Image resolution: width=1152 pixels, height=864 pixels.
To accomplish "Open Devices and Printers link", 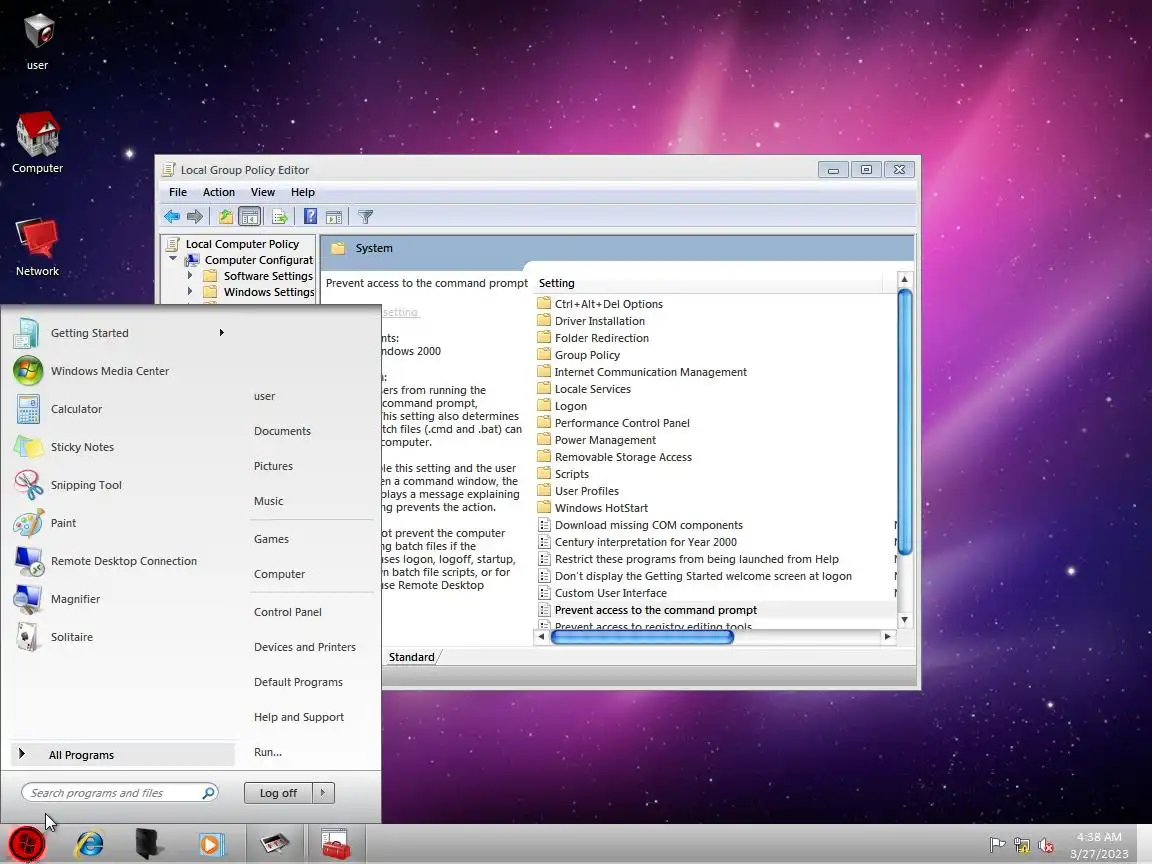I will (x=305, y=647).
